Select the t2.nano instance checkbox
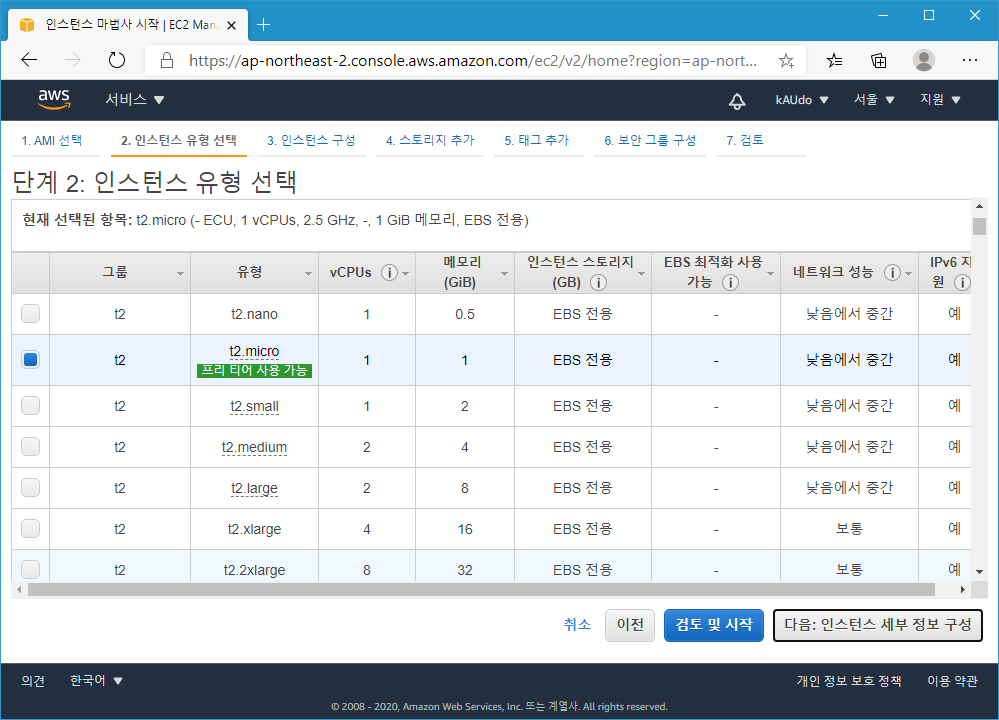999x720 pixels. tap(31, 313)
